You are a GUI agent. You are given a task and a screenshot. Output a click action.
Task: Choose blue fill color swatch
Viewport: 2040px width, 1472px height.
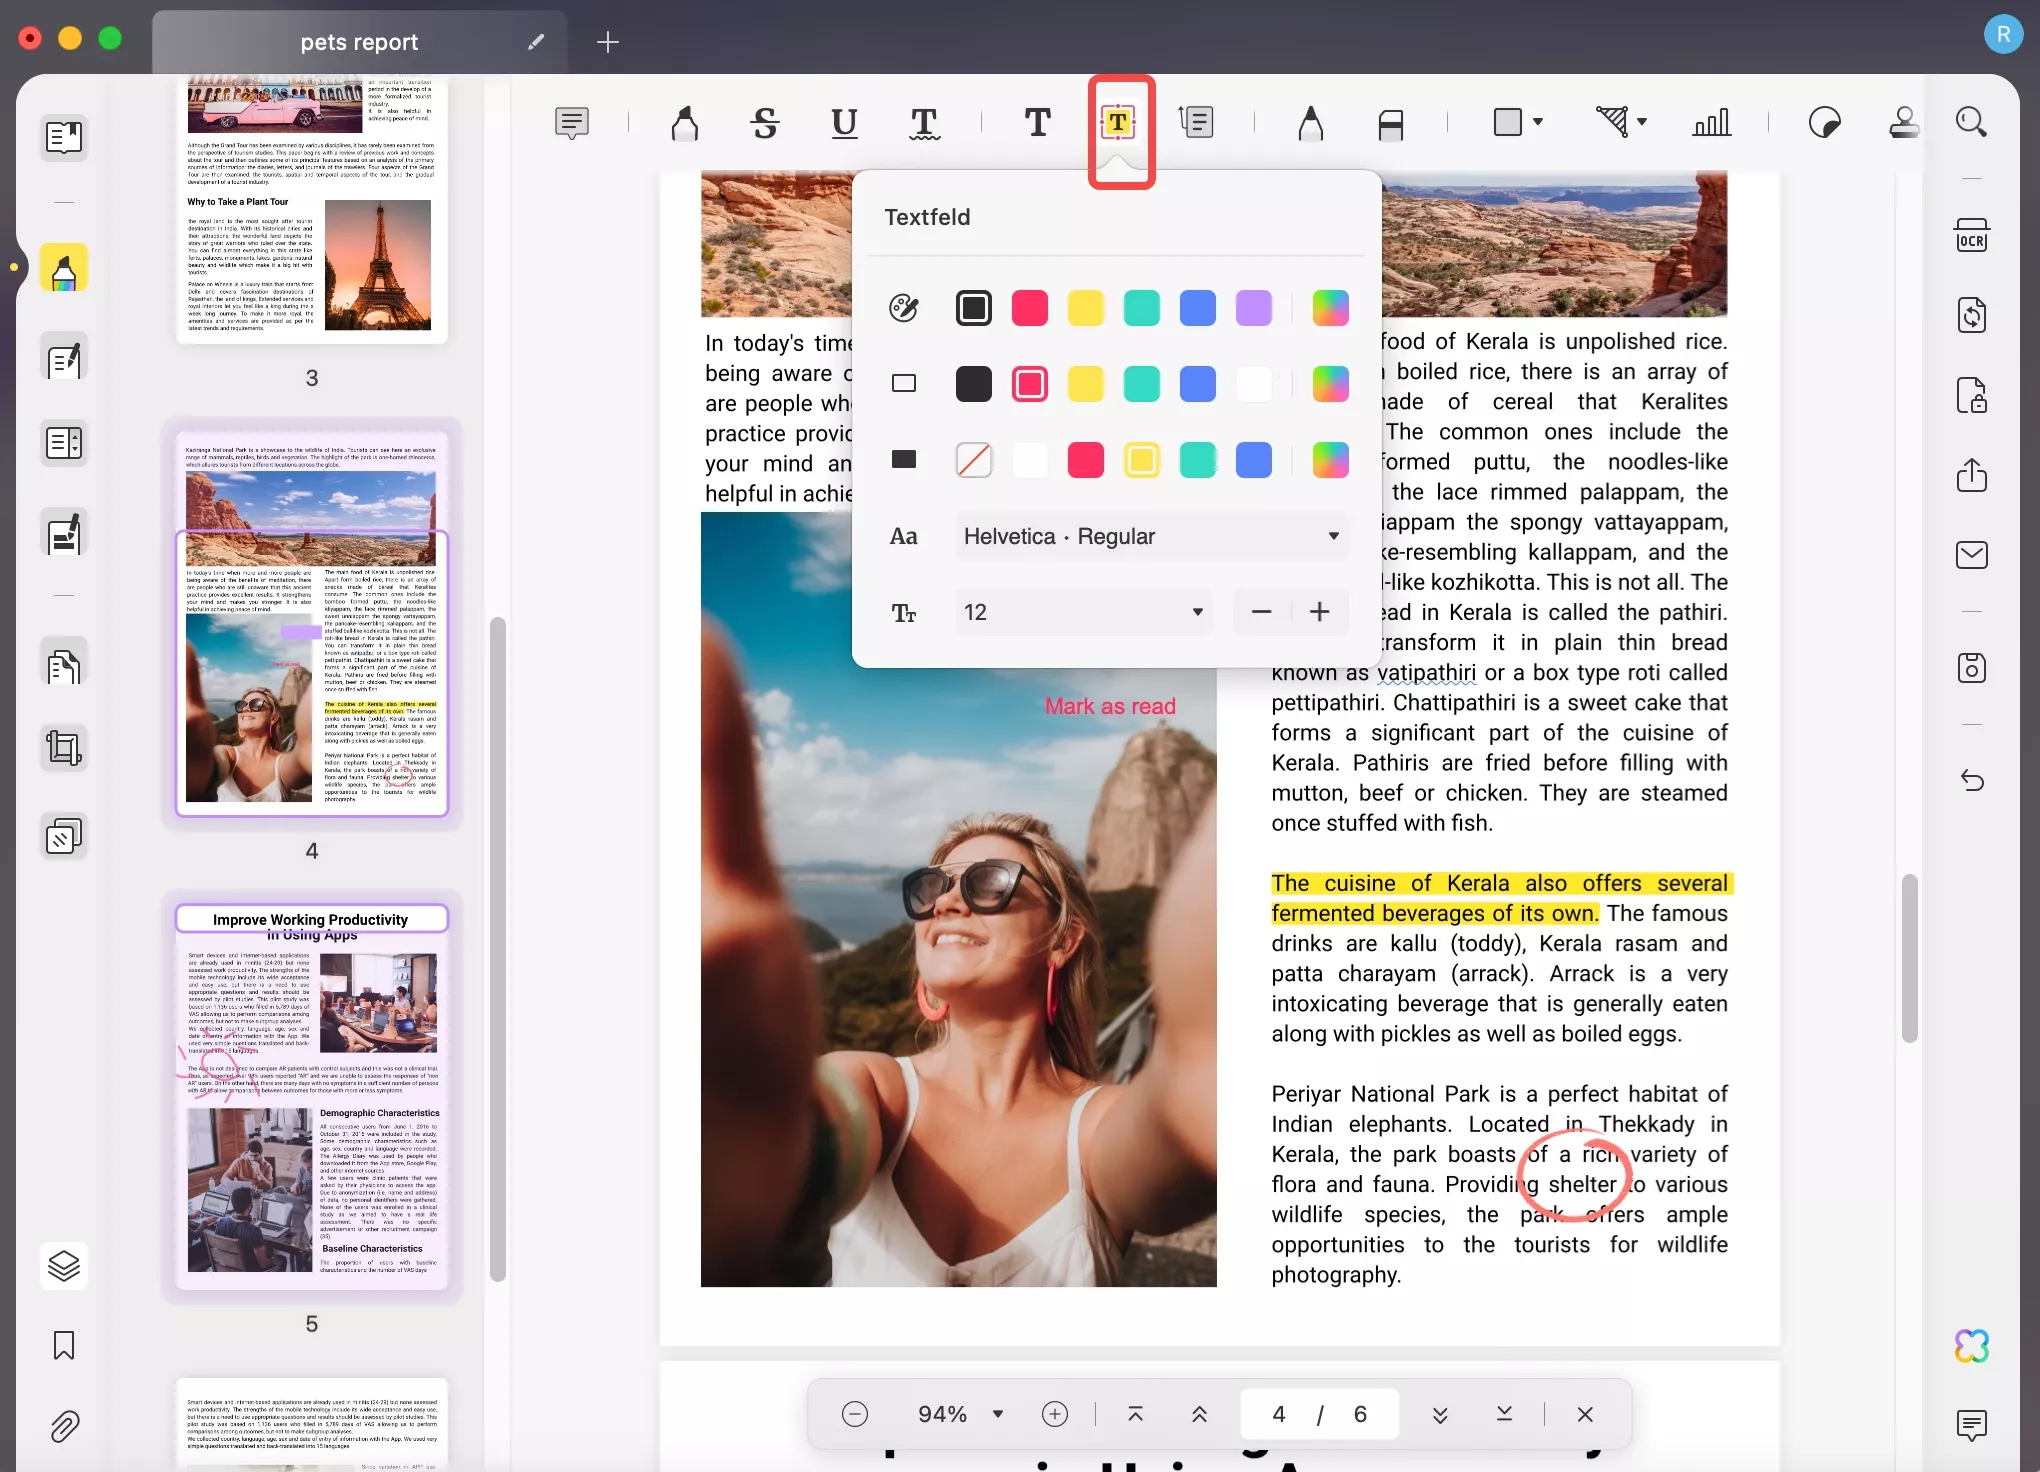[x=1253, y=460]
